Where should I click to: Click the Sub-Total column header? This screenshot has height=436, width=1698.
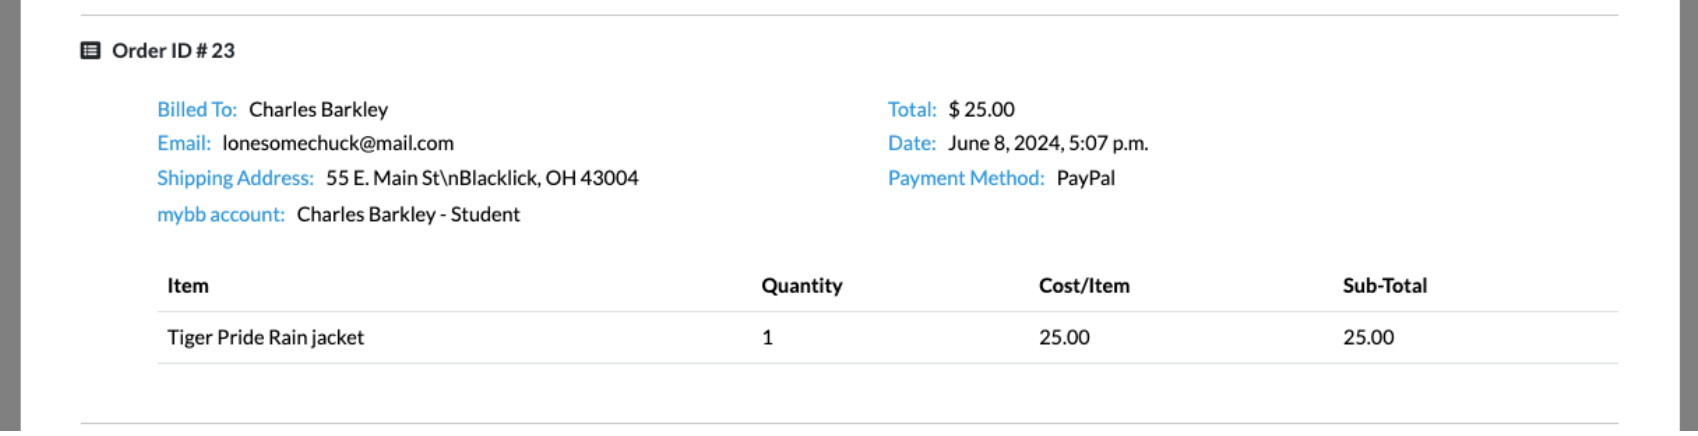tap(1385, 286)
